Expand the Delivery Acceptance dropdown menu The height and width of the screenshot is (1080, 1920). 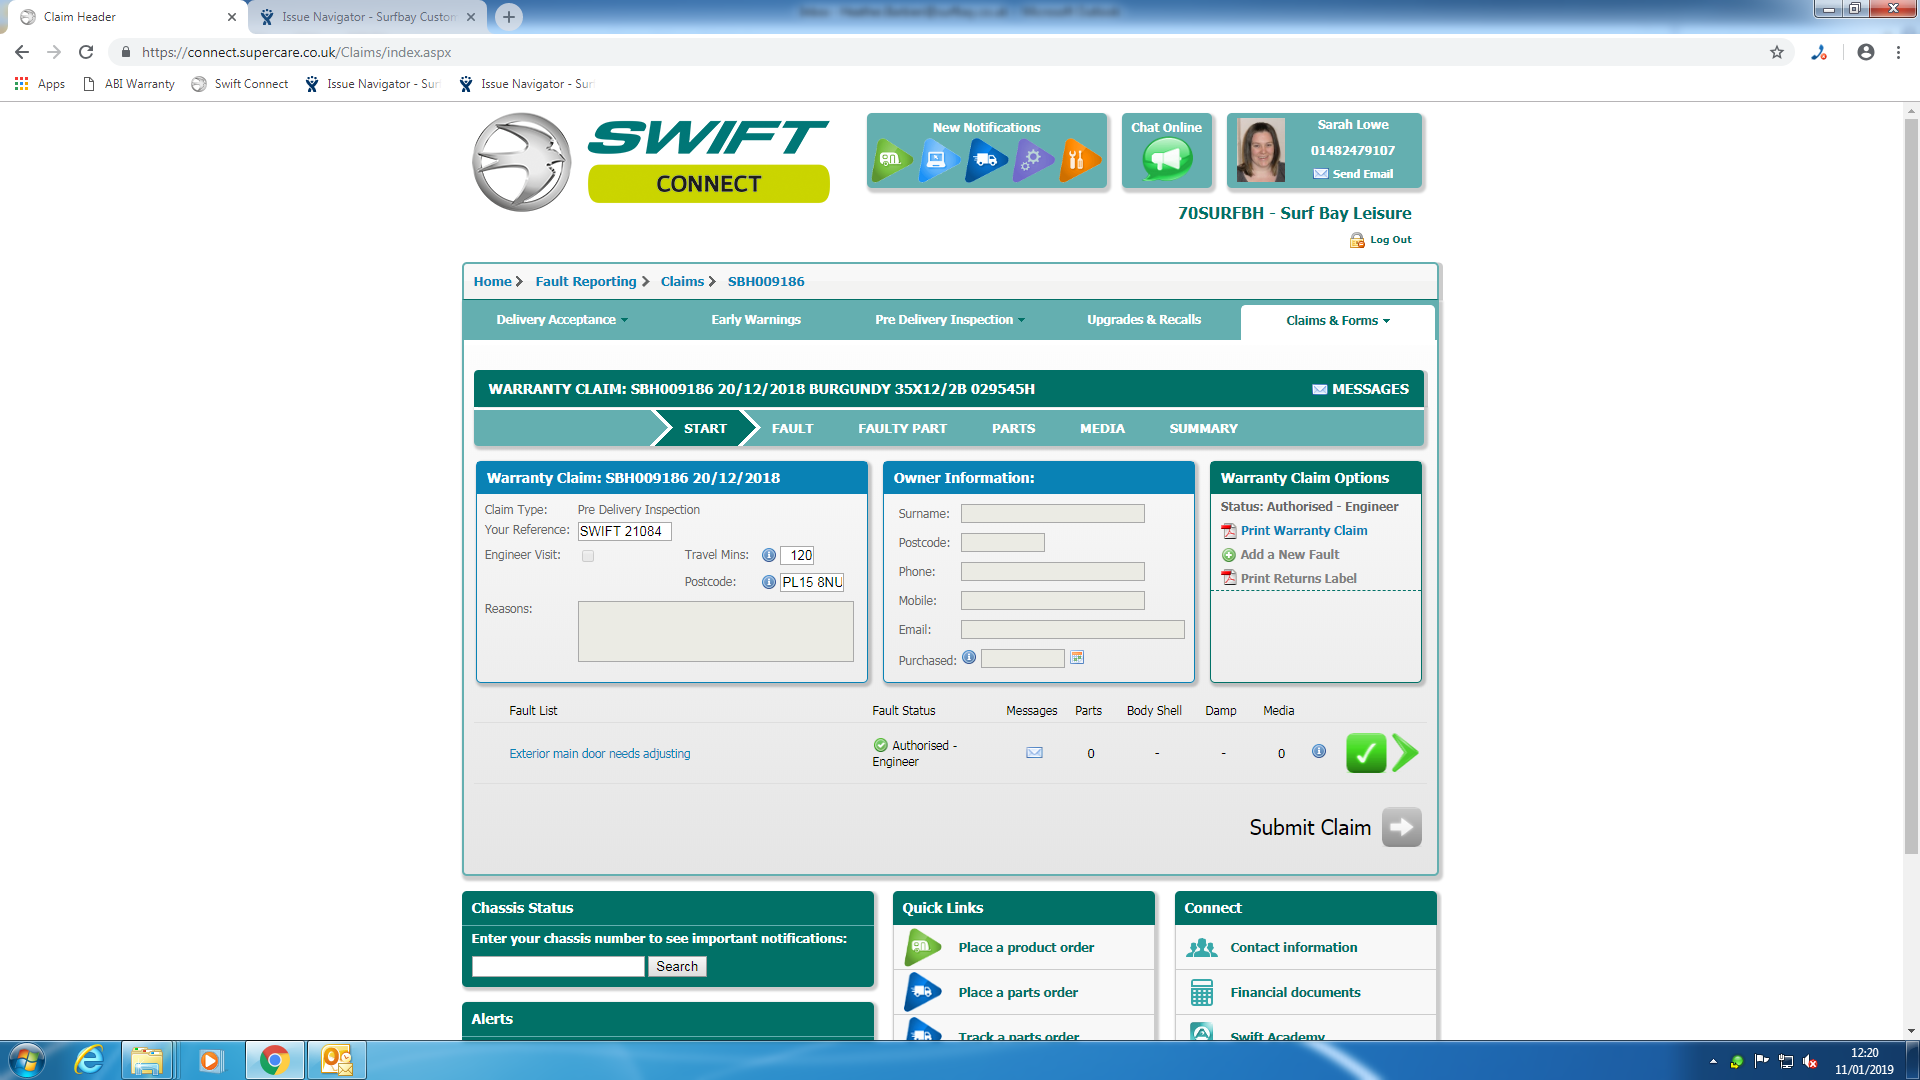coord(562,320)
